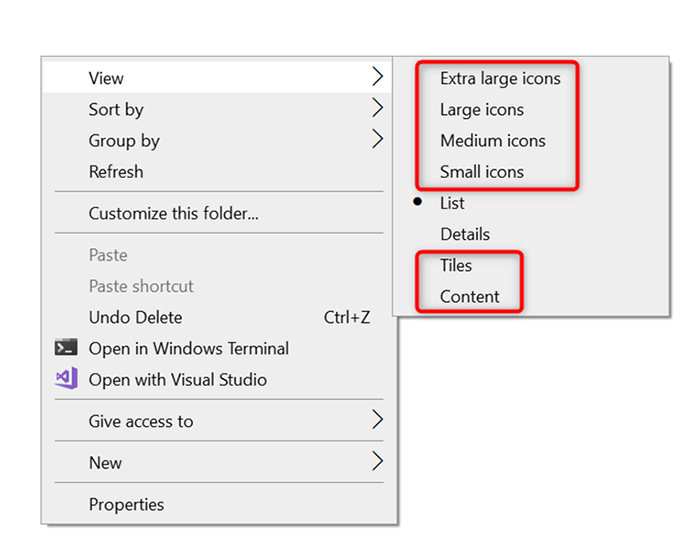
Task: Select Medium icons view
Action: (x=493, y=140)
